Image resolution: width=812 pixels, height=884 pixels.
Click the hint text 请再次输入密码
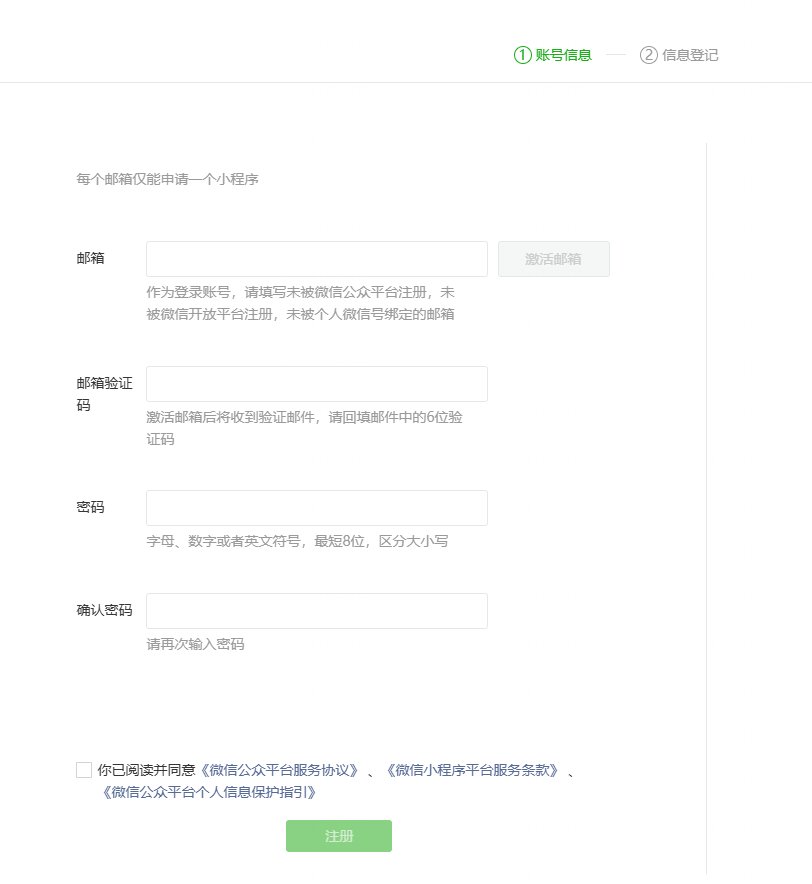(x=195, y=644)
